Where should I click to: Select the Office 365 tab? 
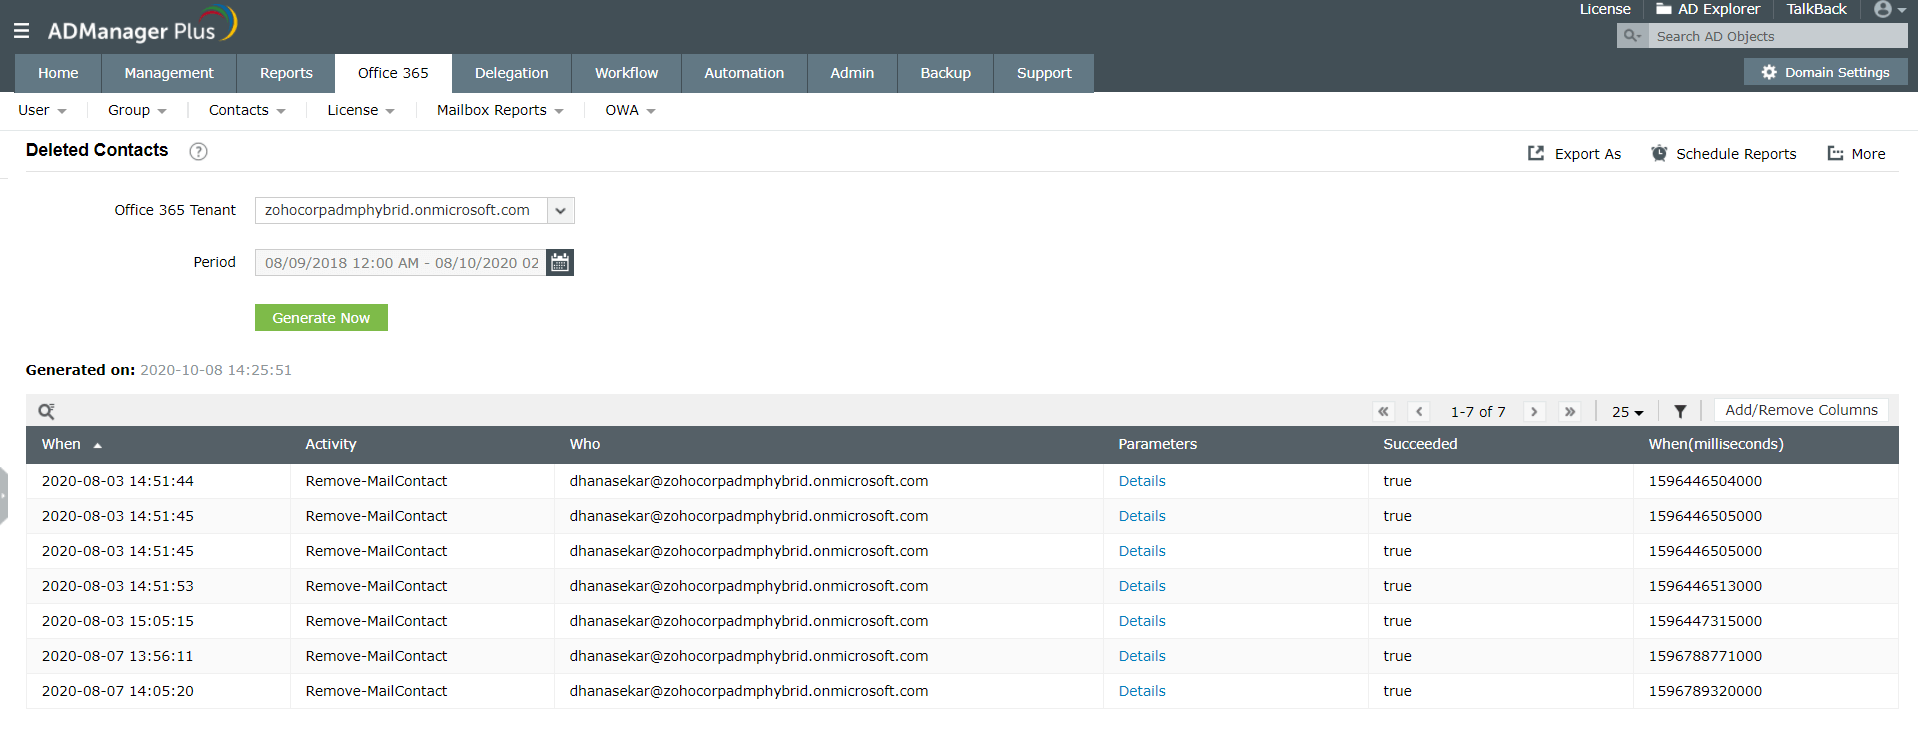(393, 73)
